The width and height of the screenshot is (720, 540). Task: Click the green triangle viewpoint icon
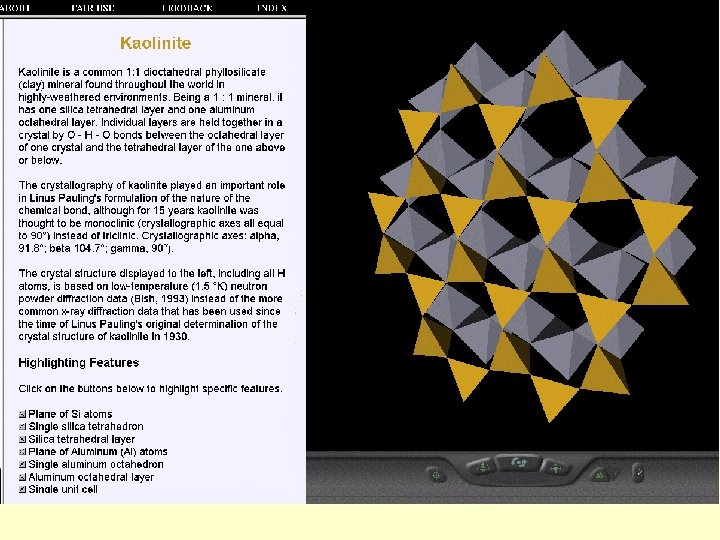coord(600,475)
